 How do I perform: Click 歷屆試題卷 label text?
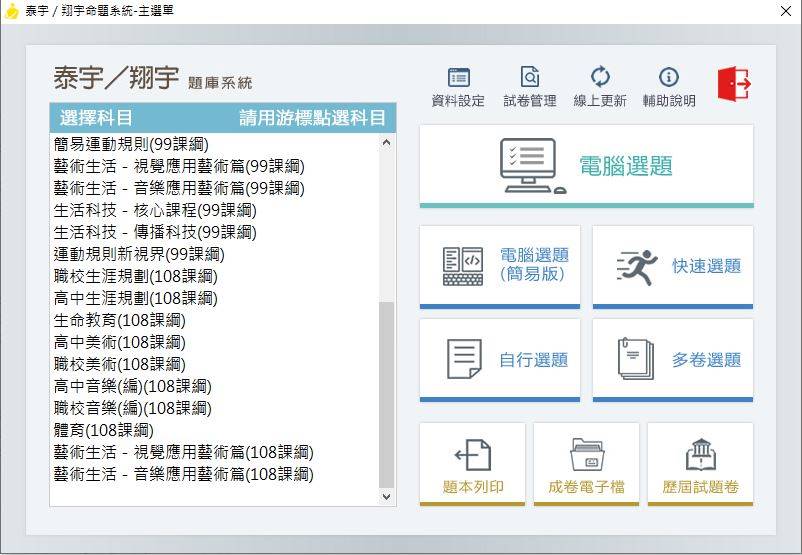pos(700,486)
